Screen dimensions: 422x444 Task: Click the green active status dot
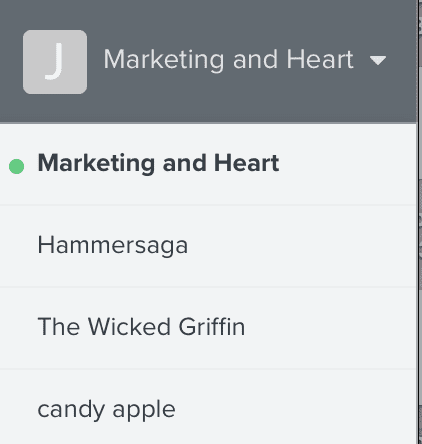(17, 166)
